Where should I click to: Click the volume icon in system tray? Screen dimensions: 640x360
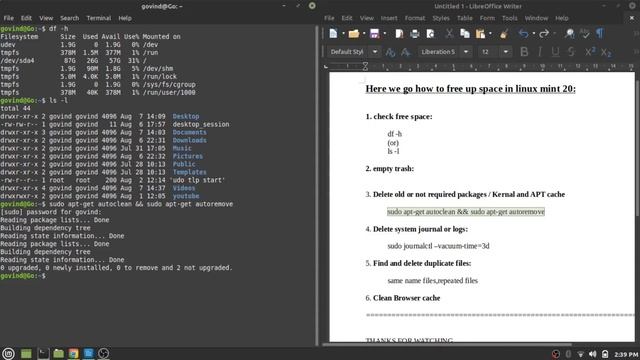pyautogui.click(x=593, y=354)
